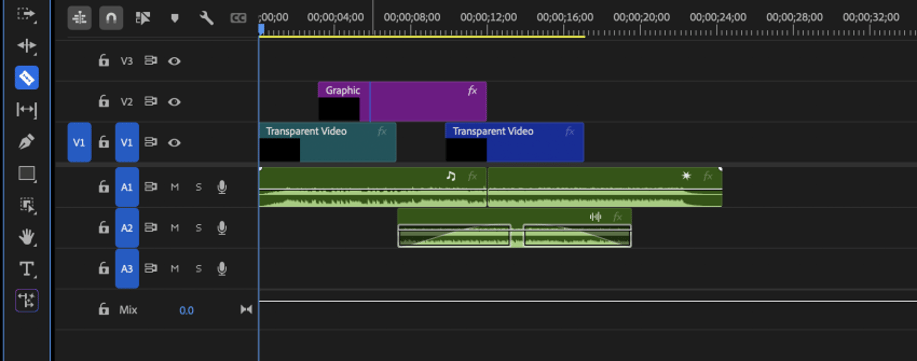Select the Razor tool

[26, 77]
